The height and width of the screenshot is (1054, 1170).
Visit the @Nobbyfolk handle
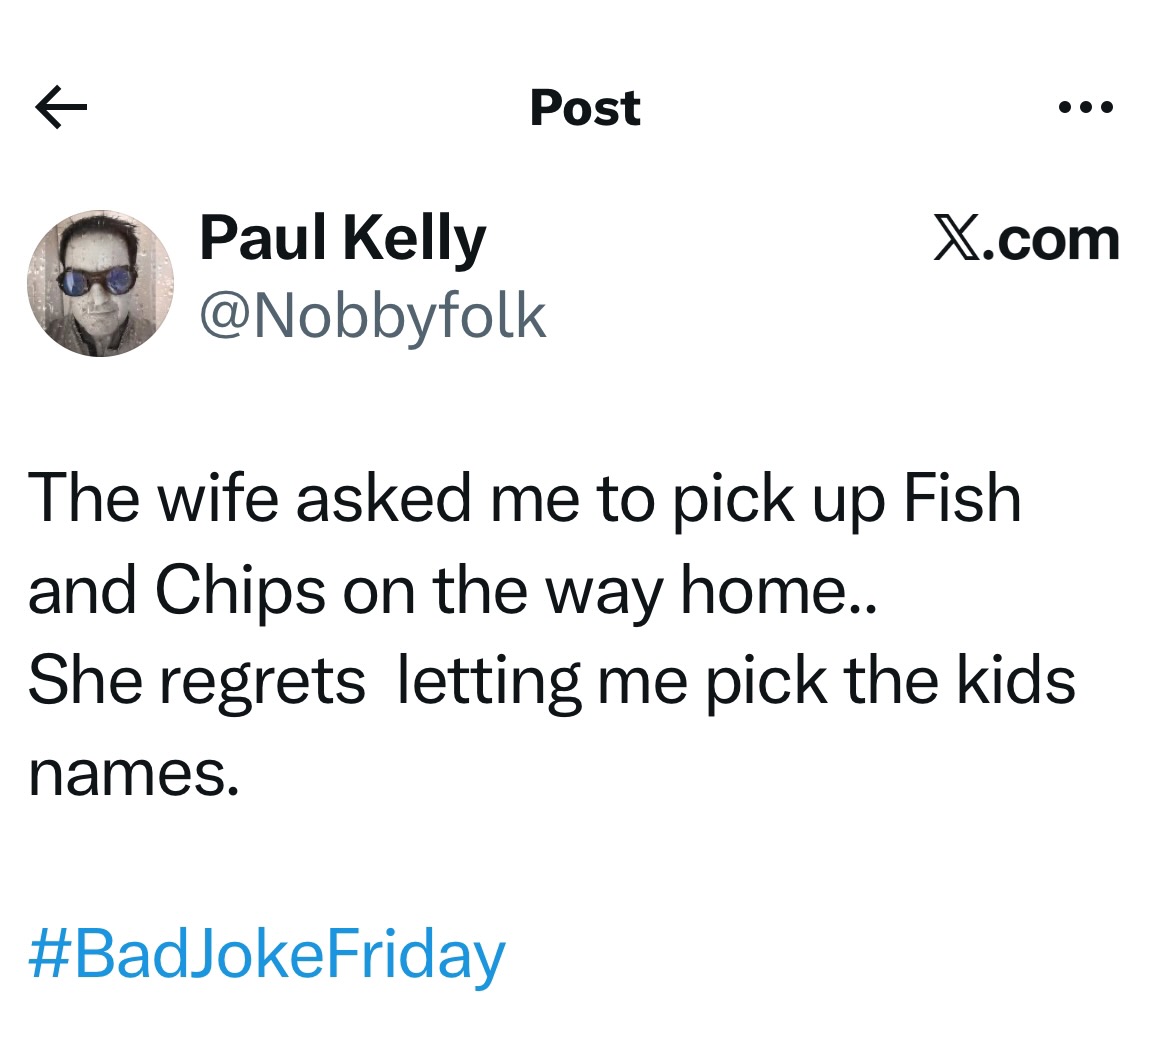tap(373, 316)
